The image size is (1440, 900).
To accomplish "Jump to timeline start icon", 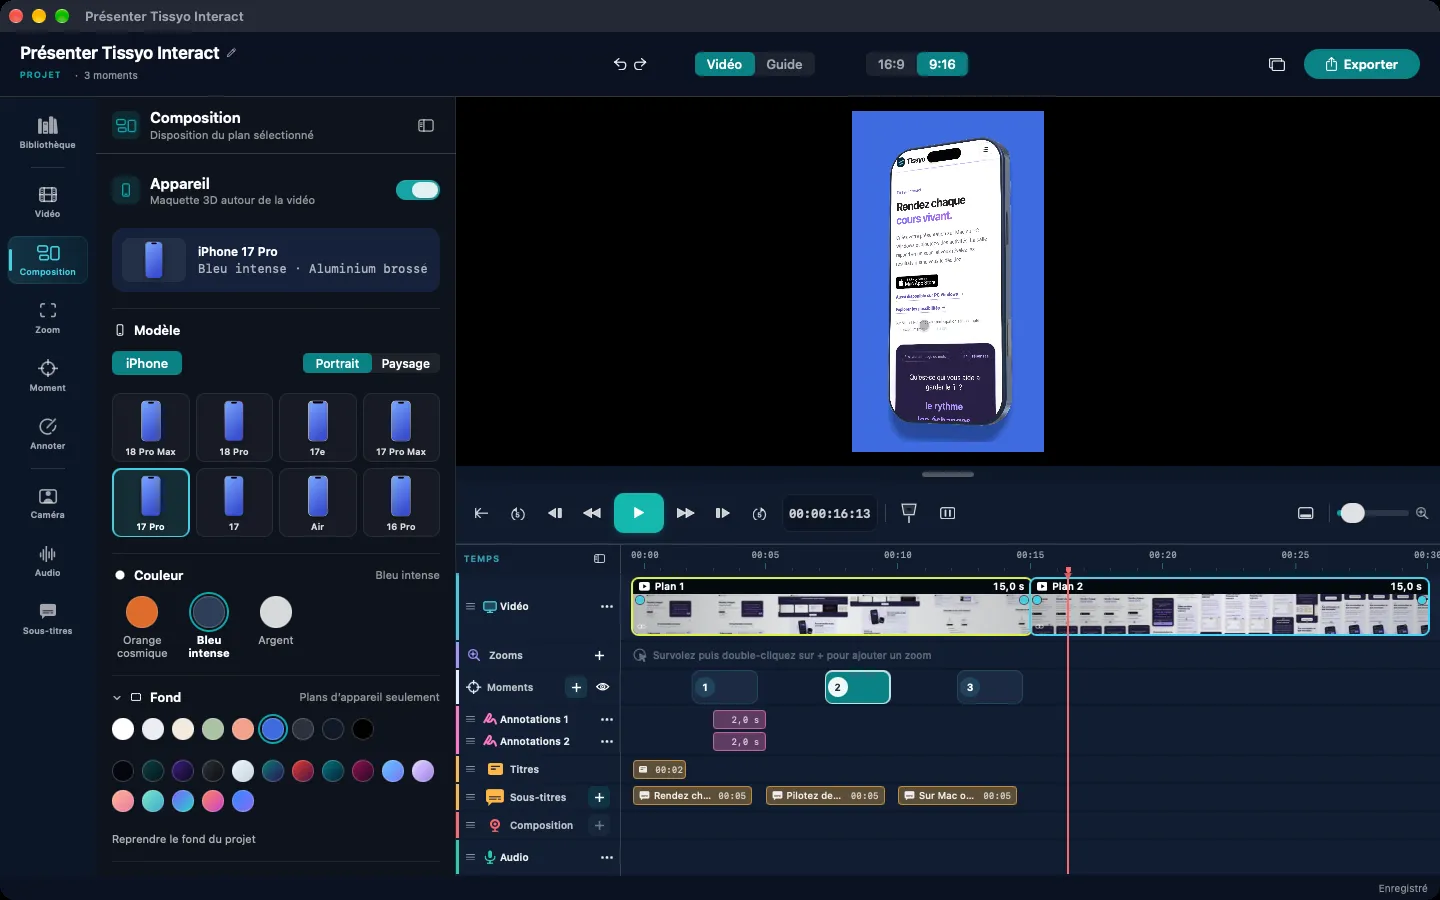I will 481,513.
